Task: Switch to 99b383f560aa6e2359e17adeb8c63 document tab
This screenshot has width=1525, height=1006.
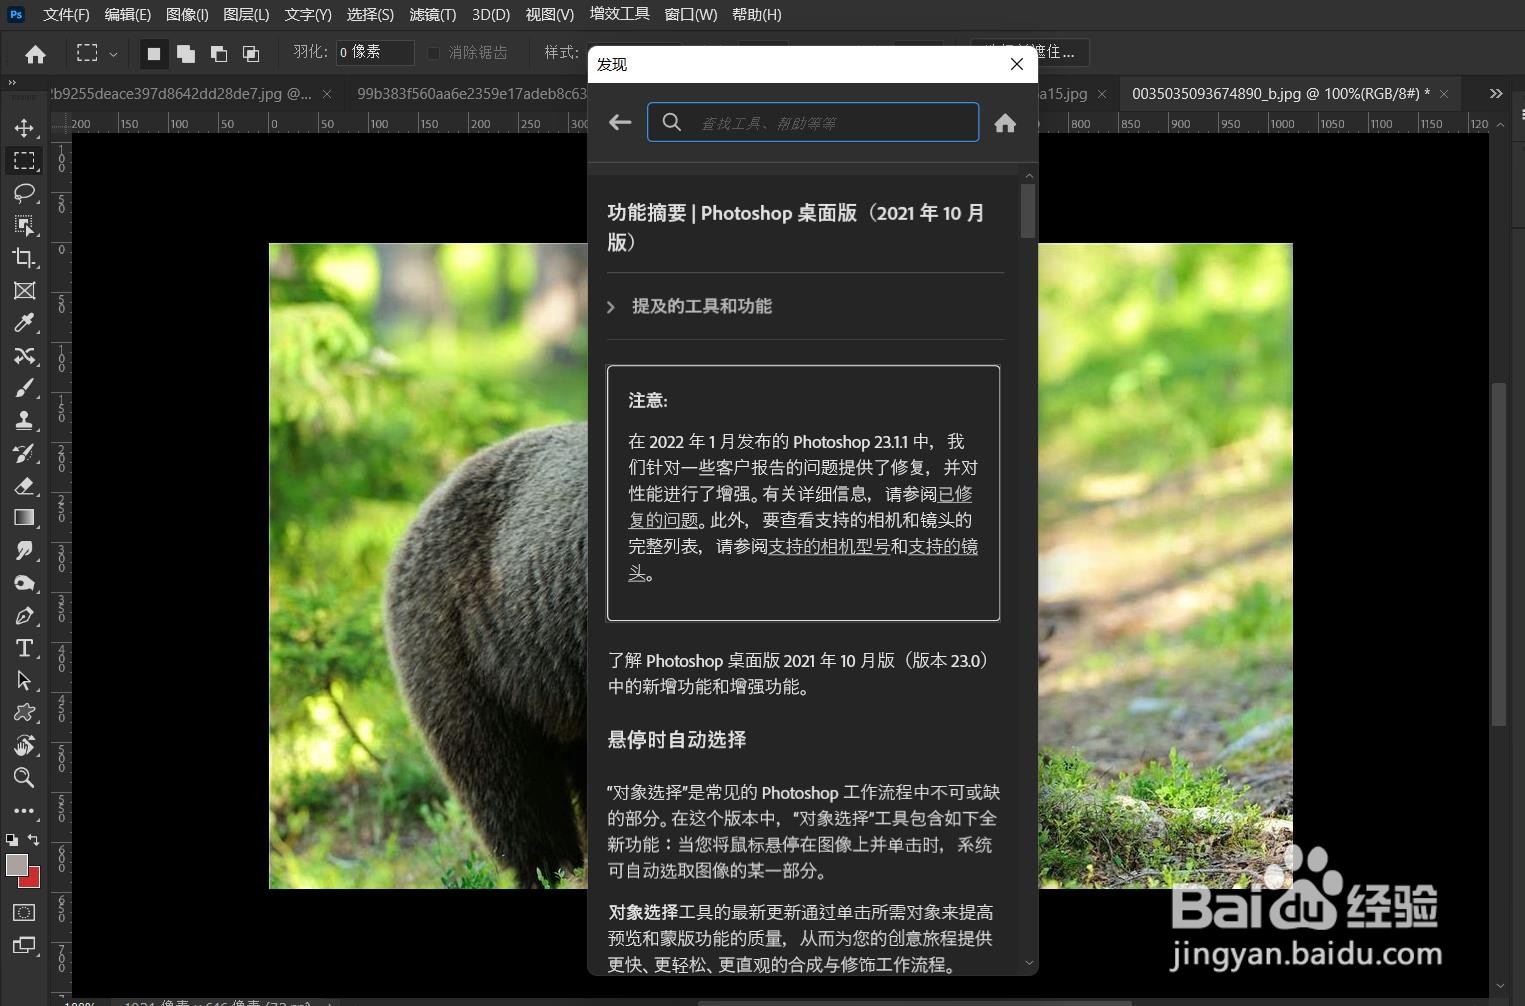Action: click(x=470, y=93)
